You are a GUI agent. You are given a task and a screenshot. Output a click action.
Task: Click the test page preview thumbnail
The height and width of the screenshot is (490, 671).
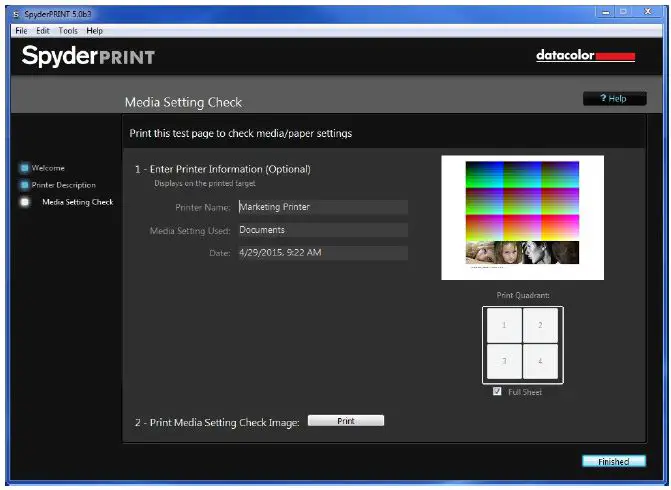523,218
